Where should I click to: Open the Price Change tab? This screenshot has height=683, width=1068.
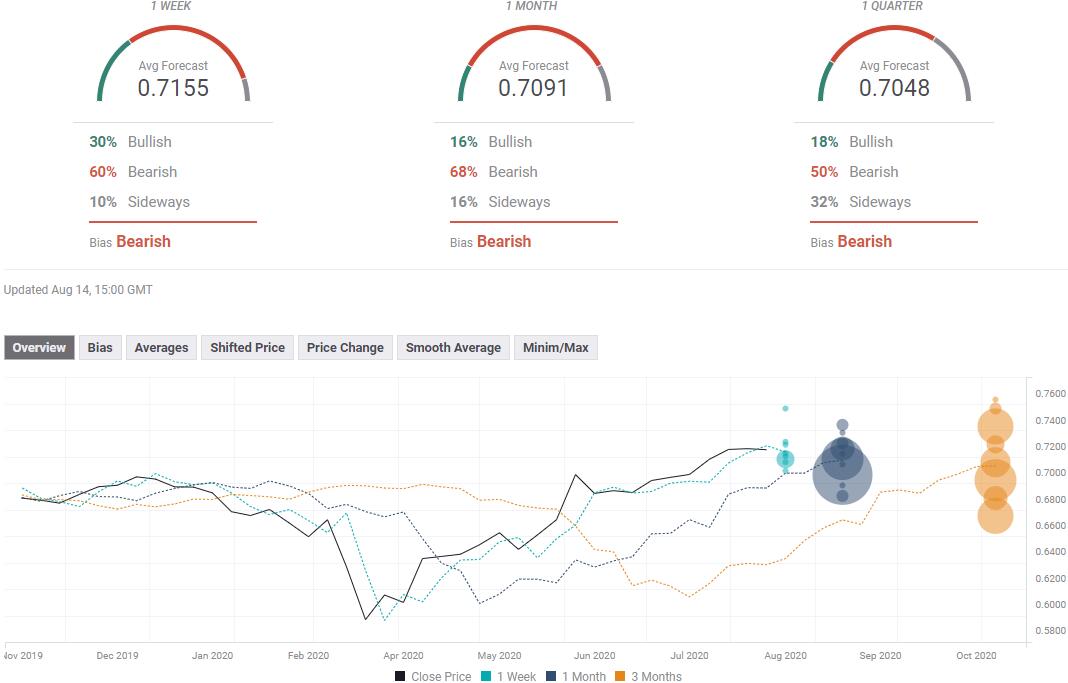[345, 348]
